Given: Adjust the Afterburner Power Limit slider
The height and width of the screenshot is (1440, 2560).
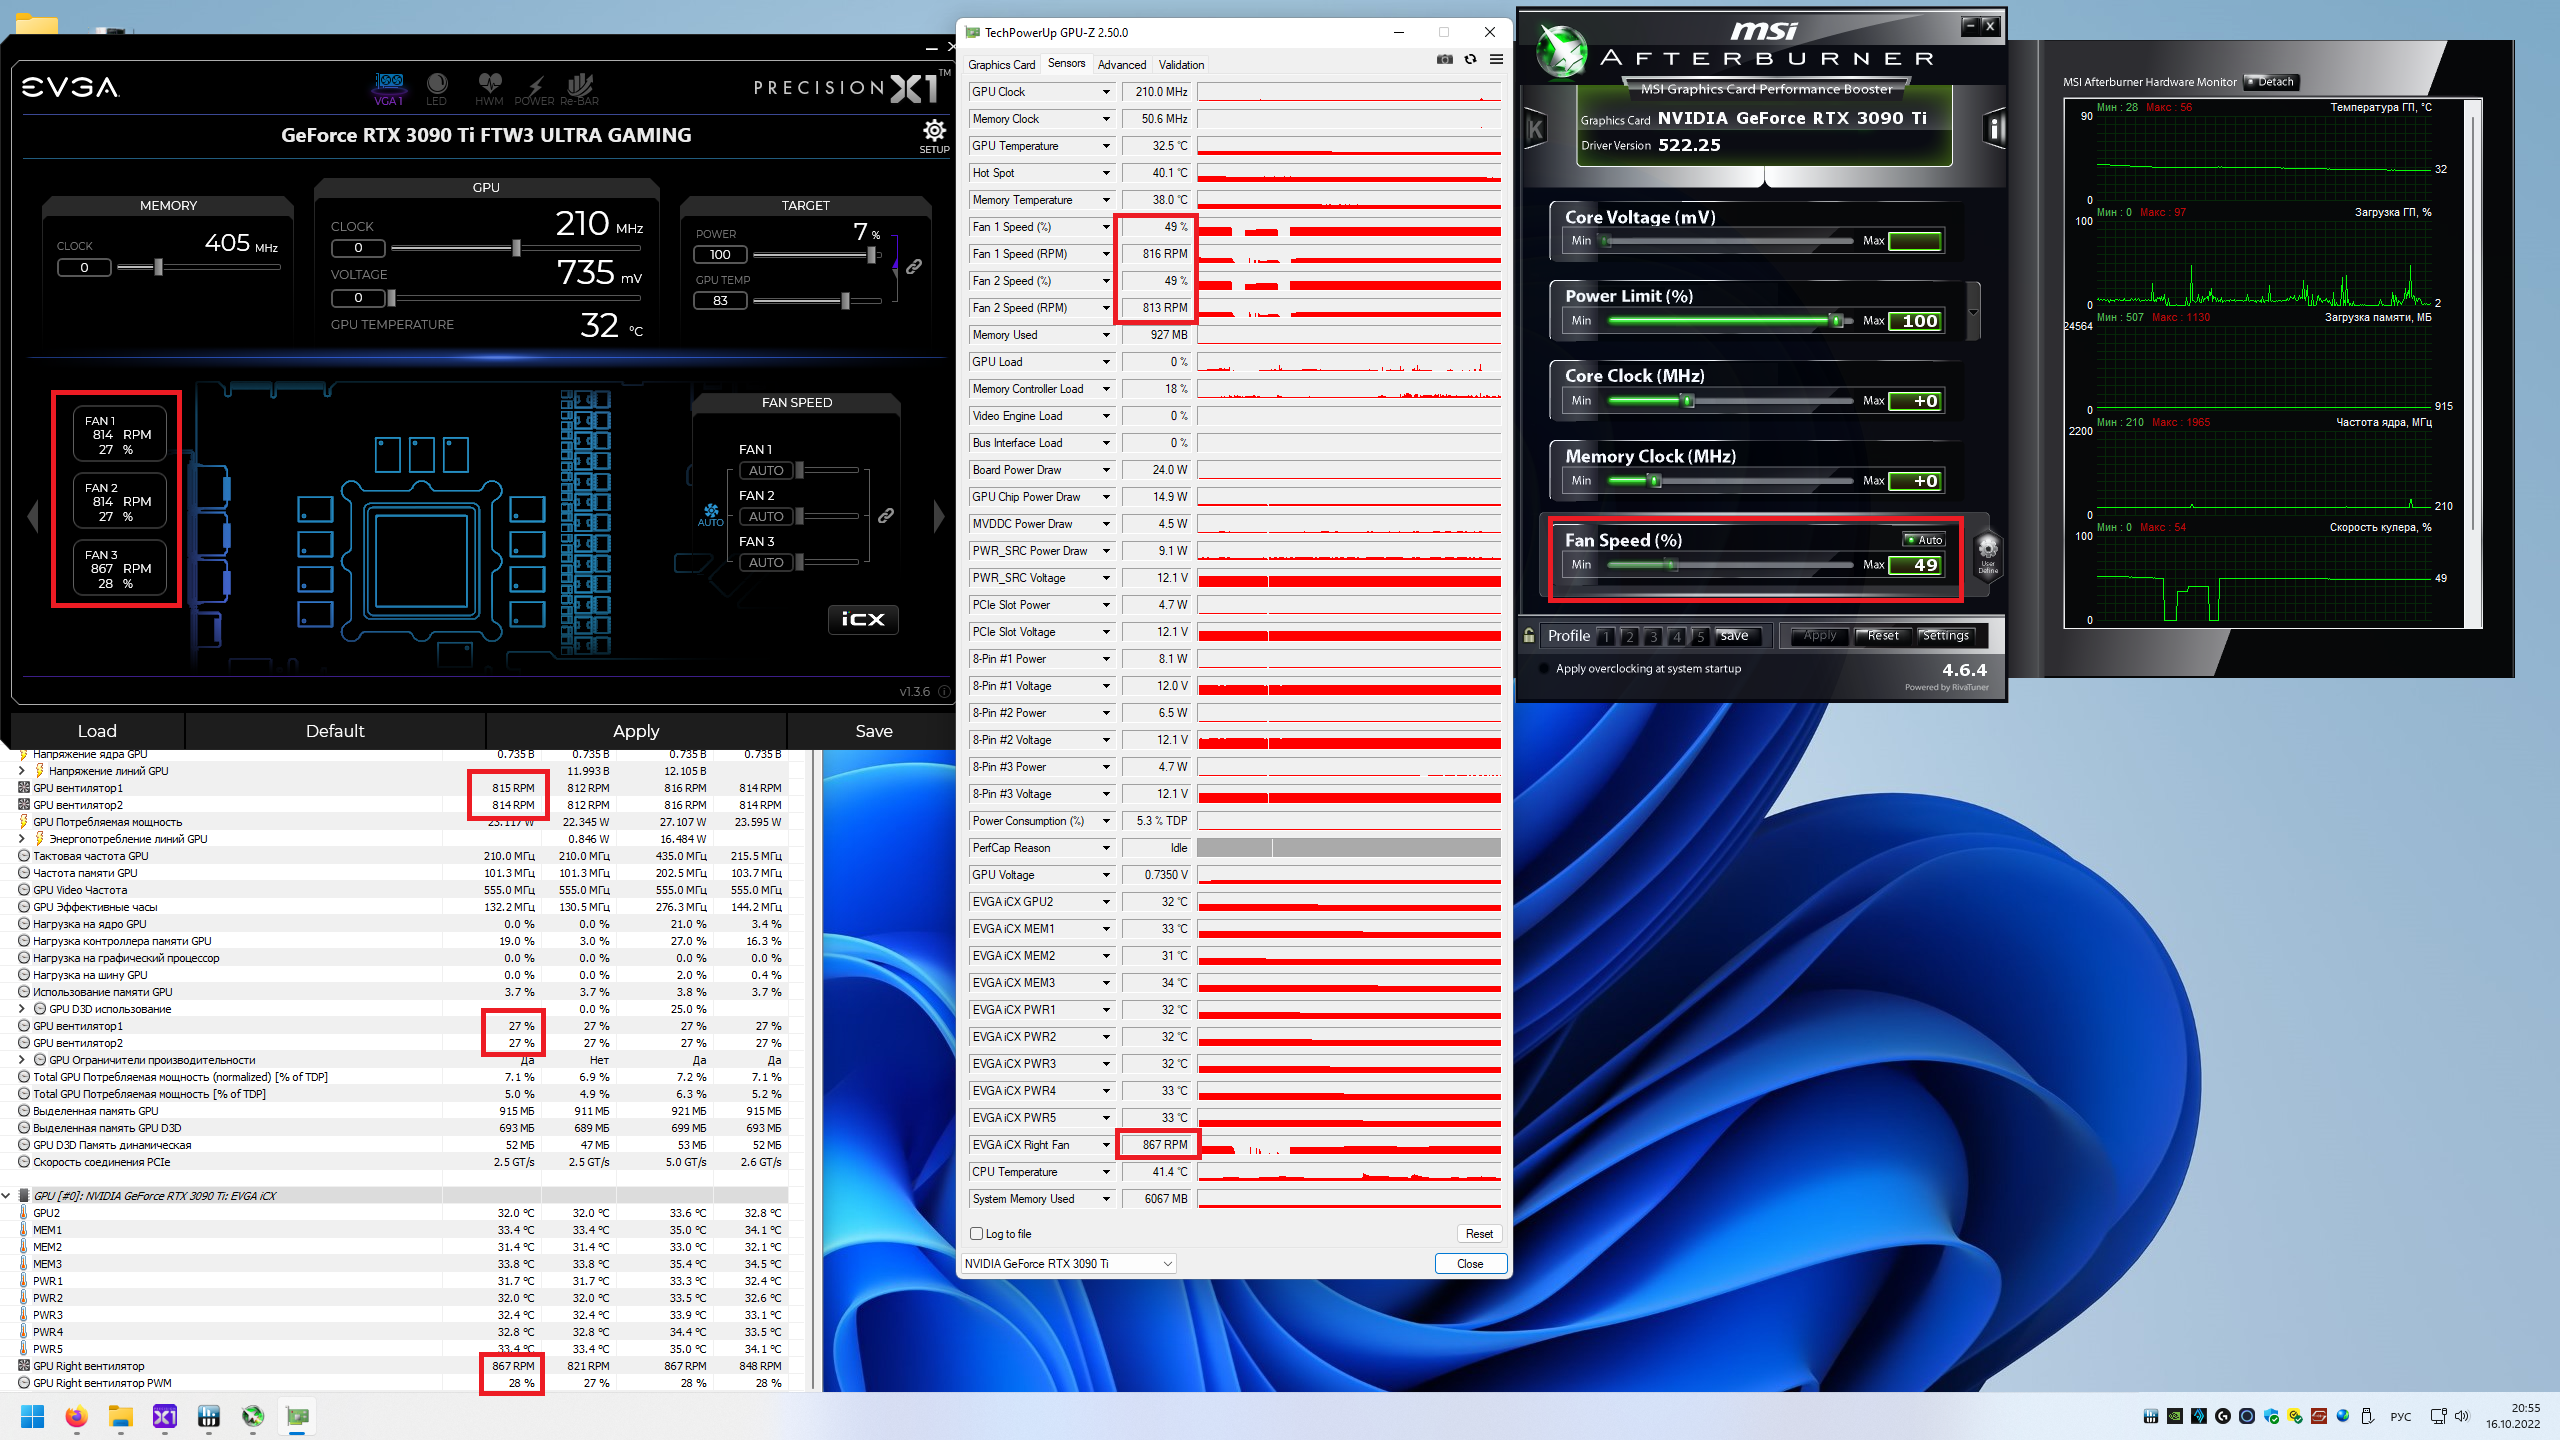Looking at the screenshot, I should (x=1836, y=321).
